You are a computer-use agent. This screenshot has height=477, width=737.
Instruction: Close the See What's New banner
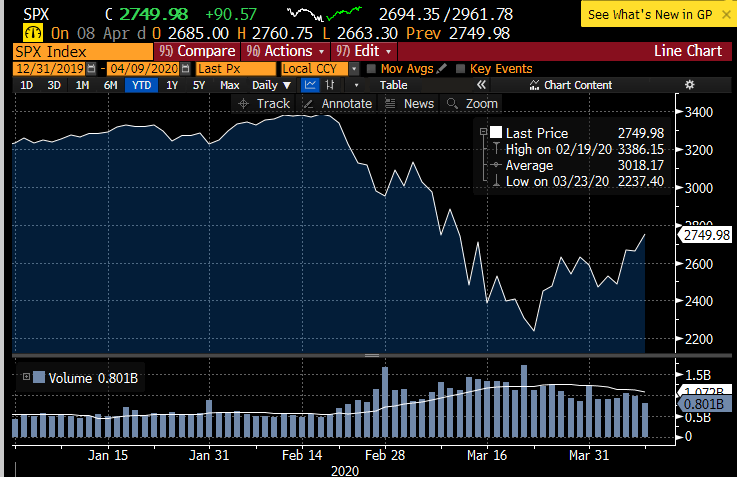tap(726, 15)
